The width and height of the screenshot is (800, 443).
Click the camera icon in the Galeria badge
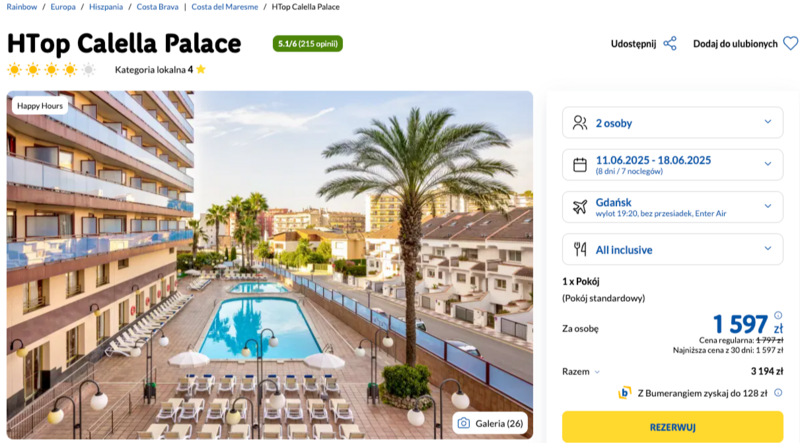[463, 423]
